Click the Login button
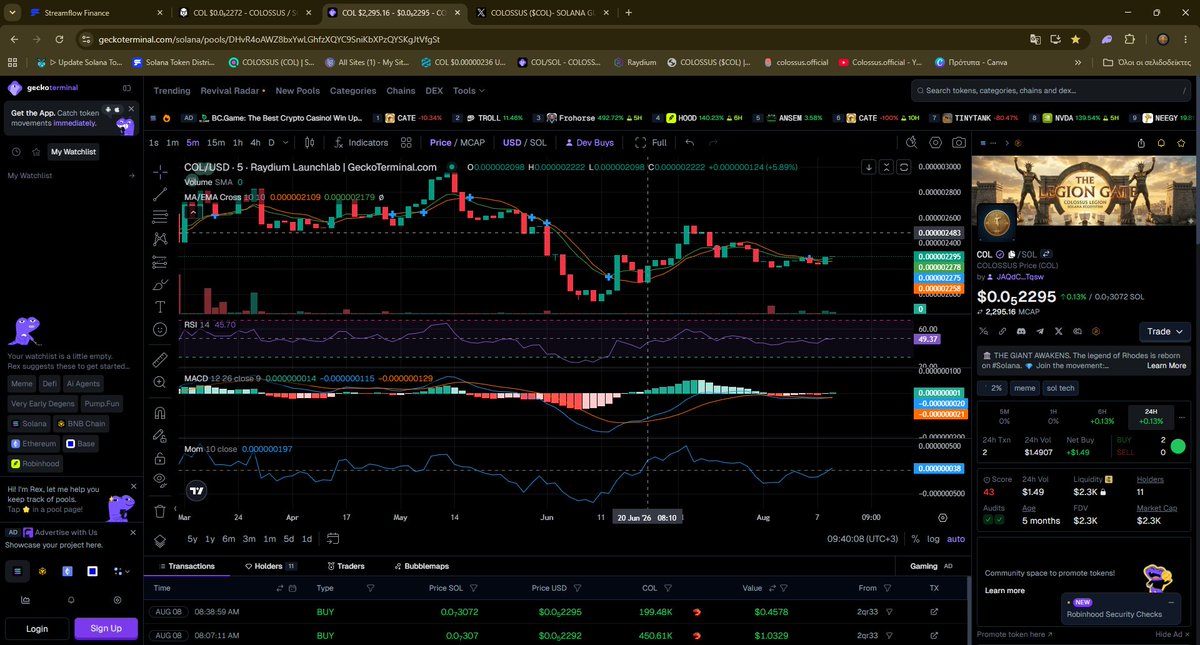 (37, 628)
